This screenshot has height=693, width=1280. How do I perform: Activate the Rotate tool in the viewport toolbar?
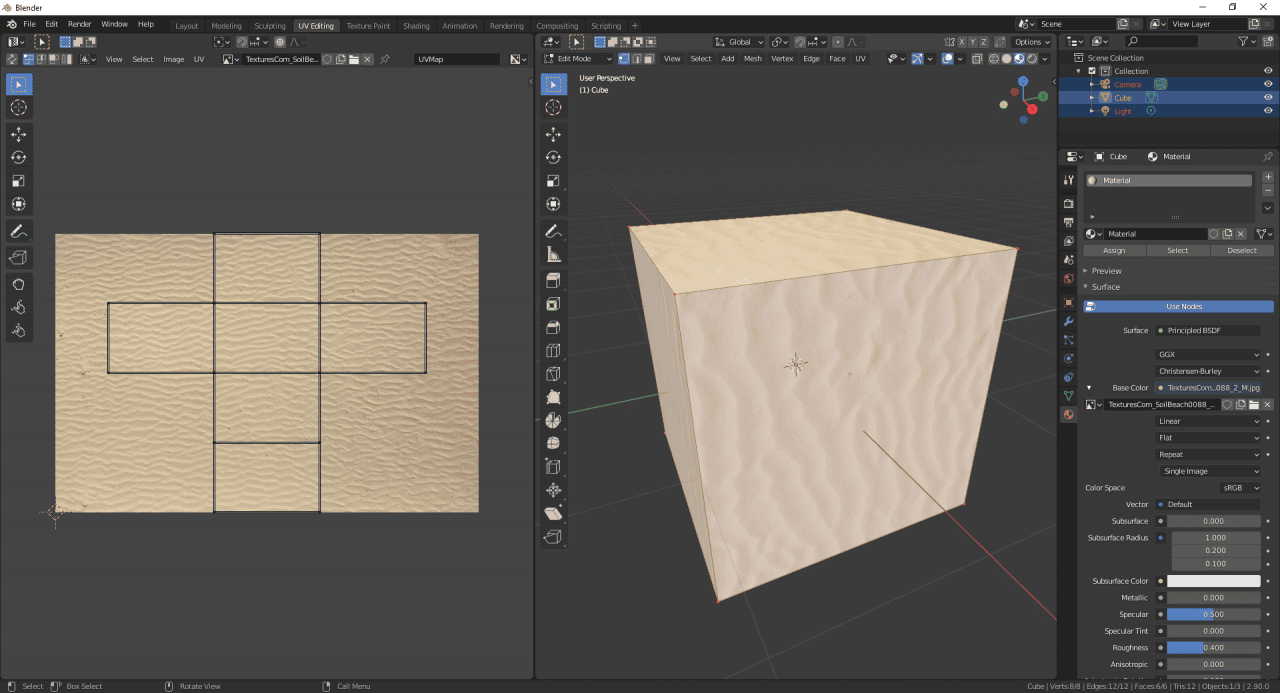coord(554,157)
